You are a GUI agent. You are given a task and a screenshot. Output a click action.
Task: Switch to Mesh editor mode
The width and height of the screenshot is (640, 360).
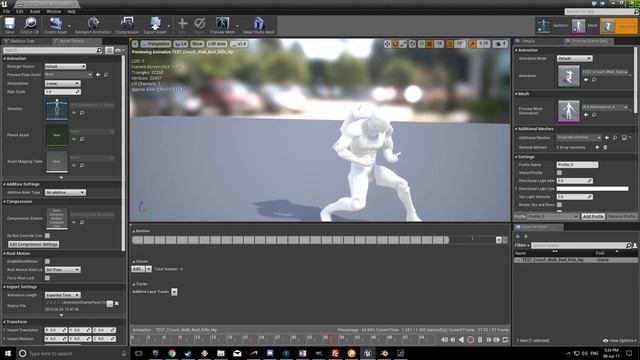tap(584, 26)
